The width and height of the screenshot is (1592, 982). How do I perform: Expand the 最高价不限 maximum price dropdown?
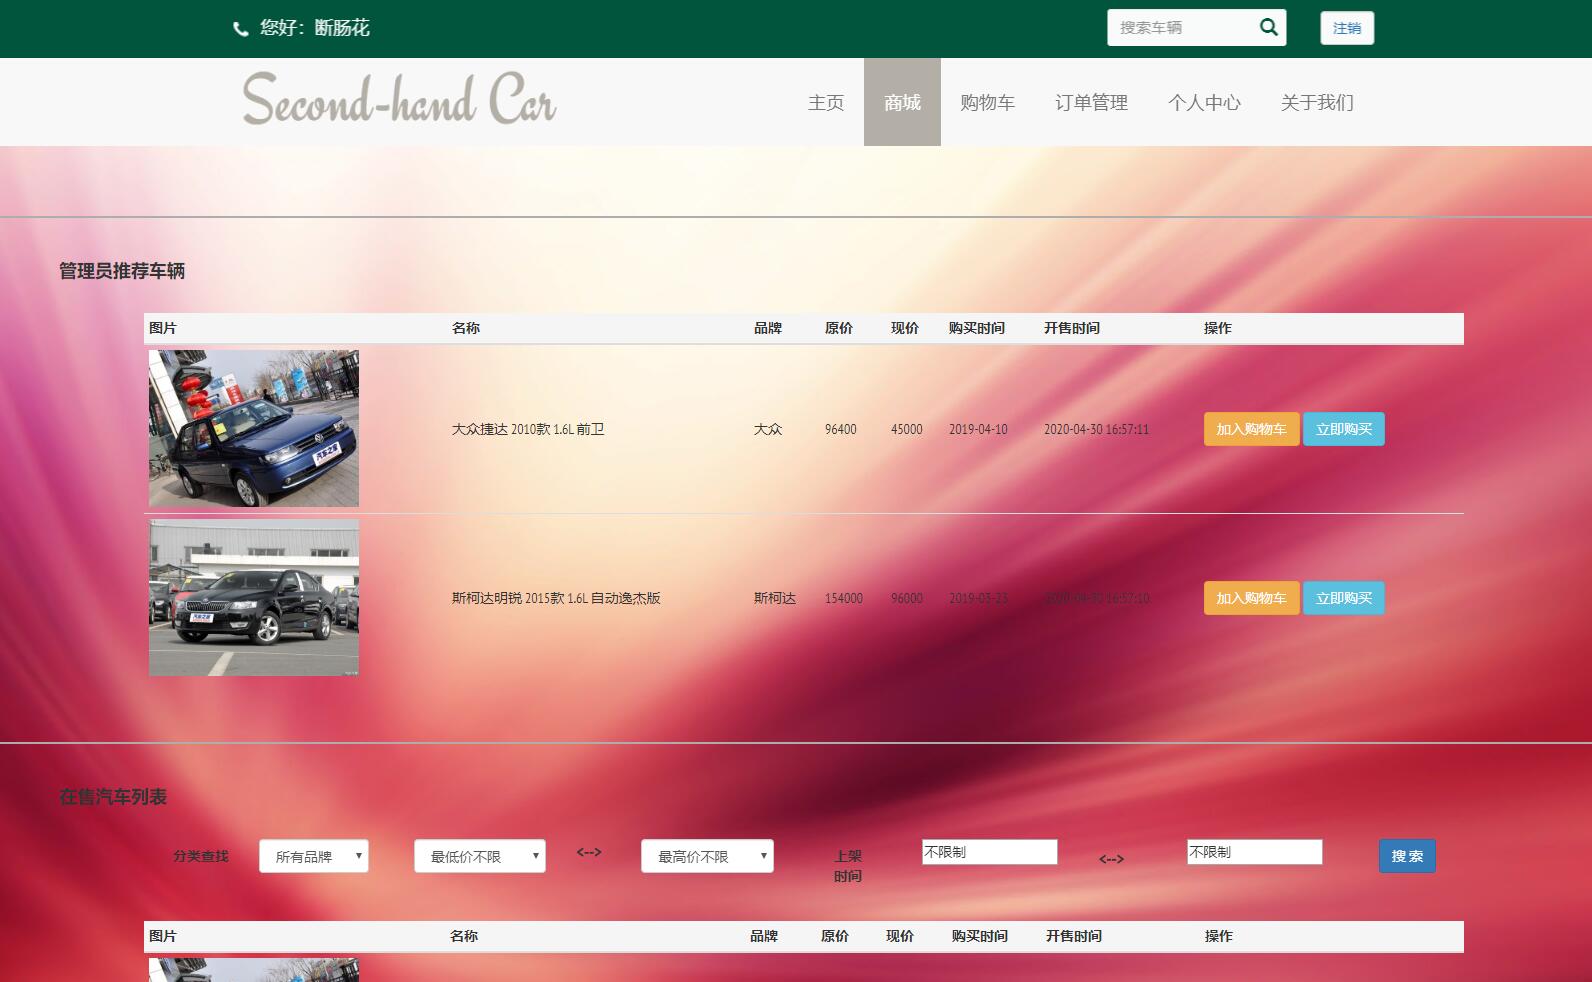coord(707,856)
